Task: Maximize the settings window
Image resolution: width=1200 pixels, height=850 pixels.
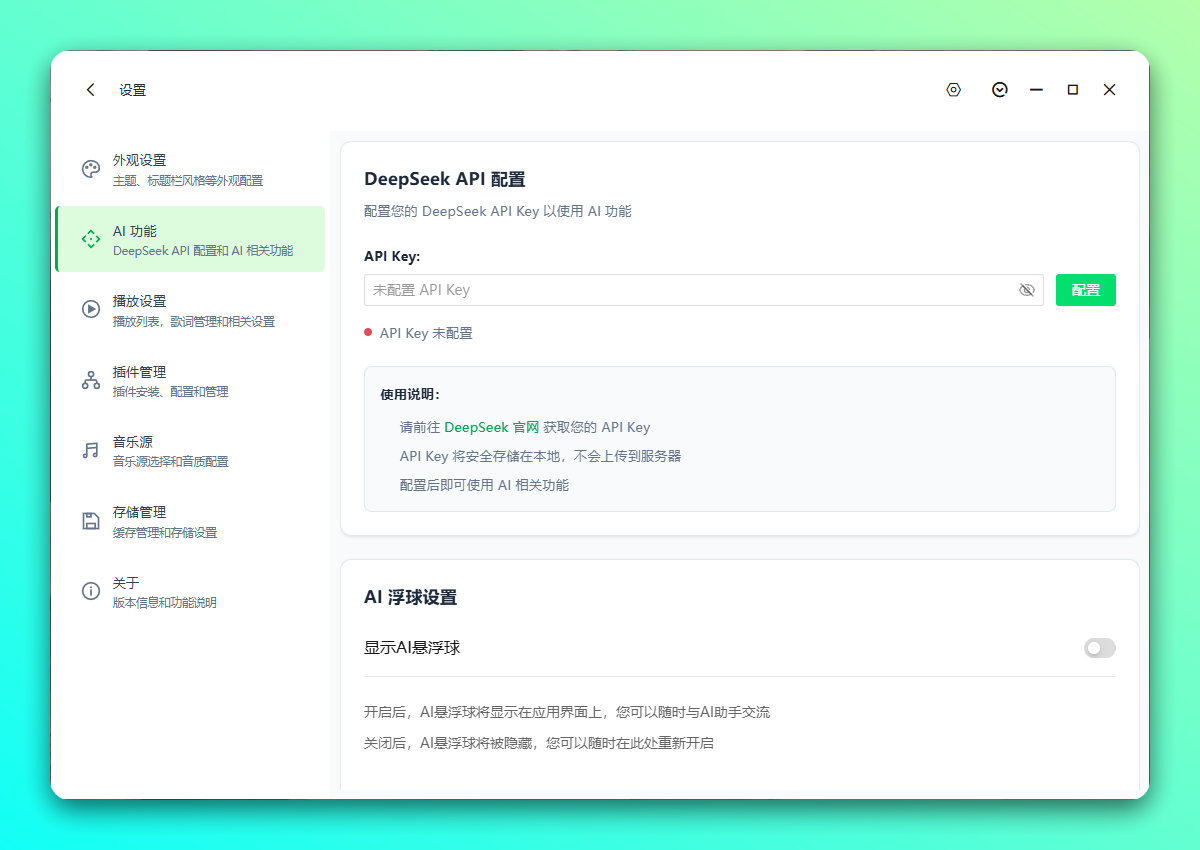Action: tap(1073, 90)
